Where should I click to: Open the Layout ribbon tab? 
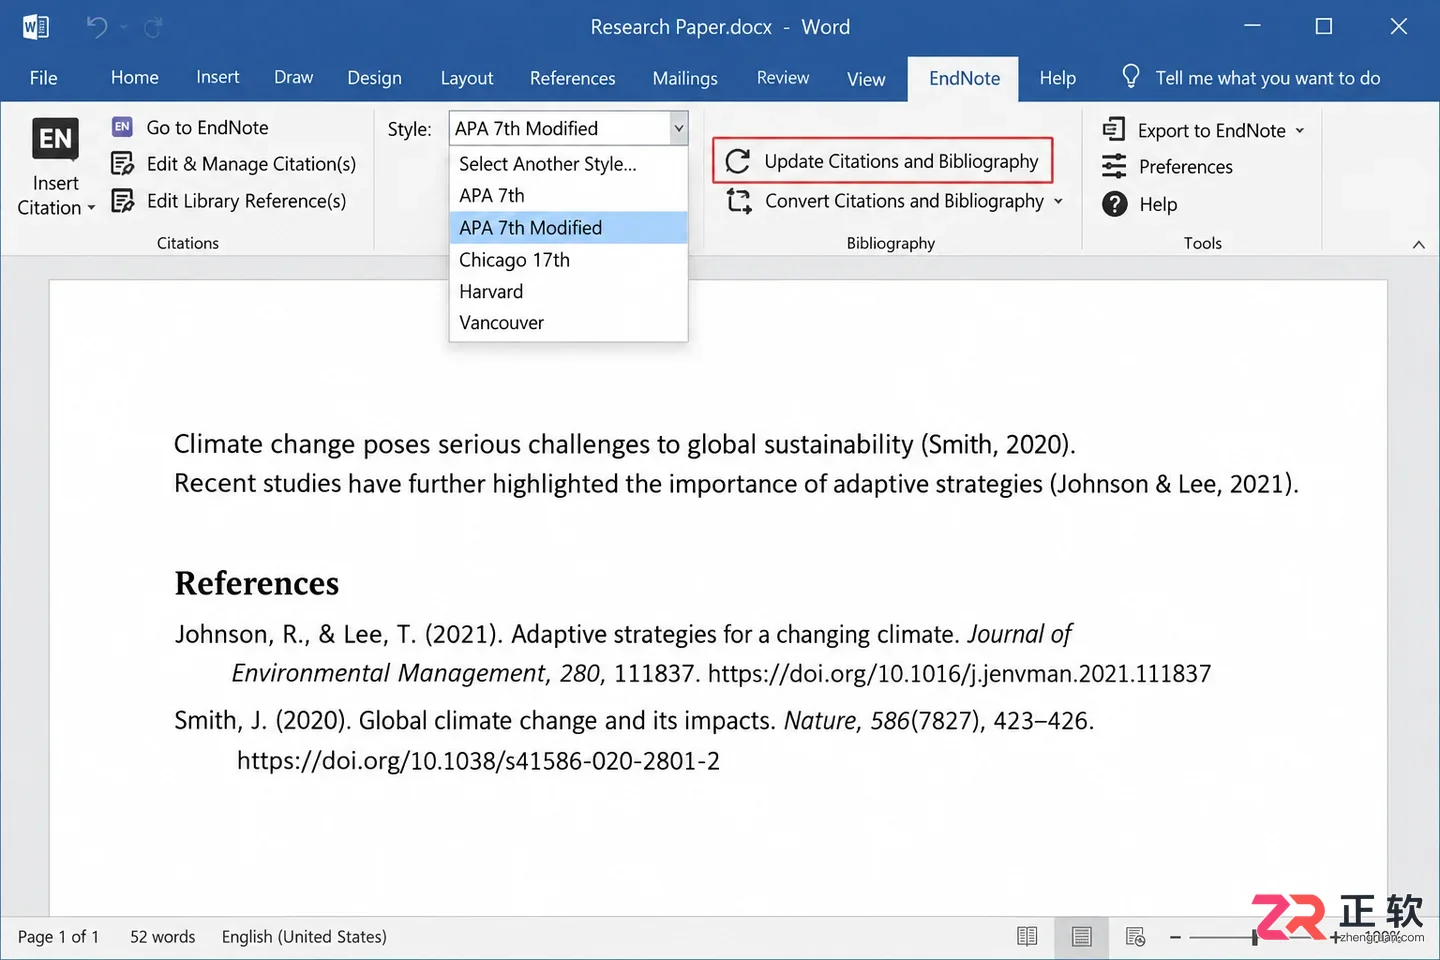point(466,78)
